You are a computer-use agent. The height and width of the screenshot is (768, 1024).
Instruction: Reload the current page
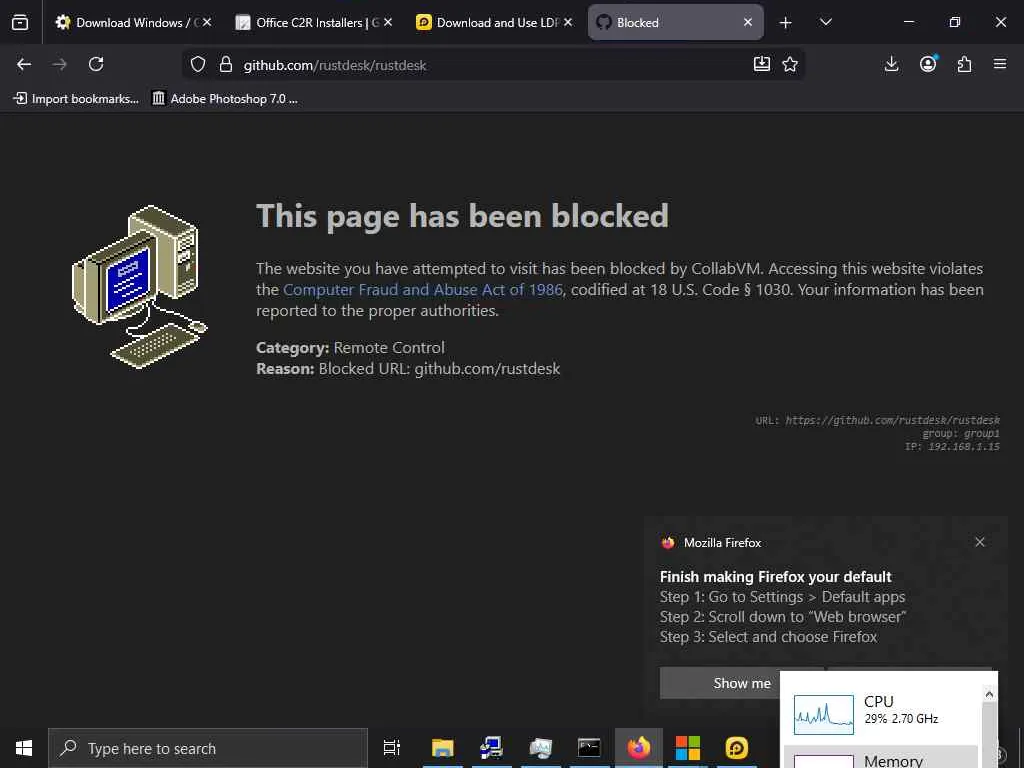(x=96, y=64)
